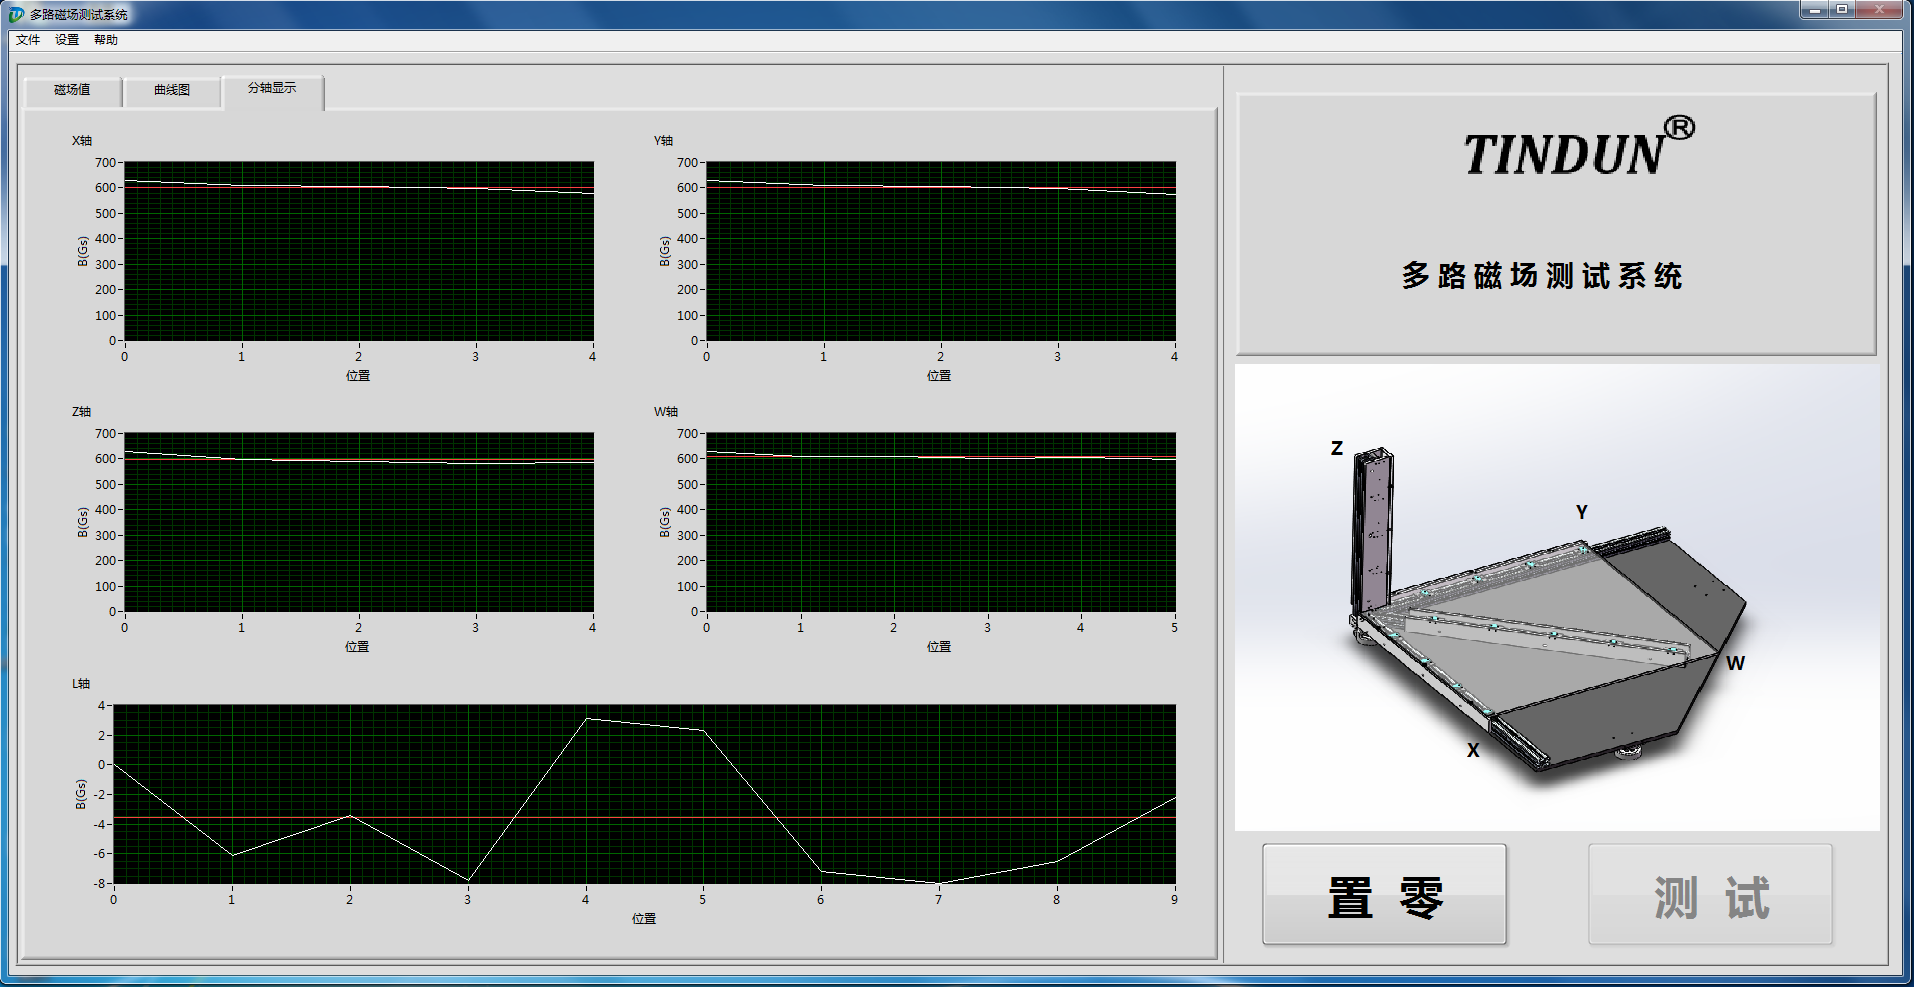The width and height of the screenshot is (1914, 987).
Task: Close the 多路磁场测试系统 window
Action: click(x=1880, y=10)
